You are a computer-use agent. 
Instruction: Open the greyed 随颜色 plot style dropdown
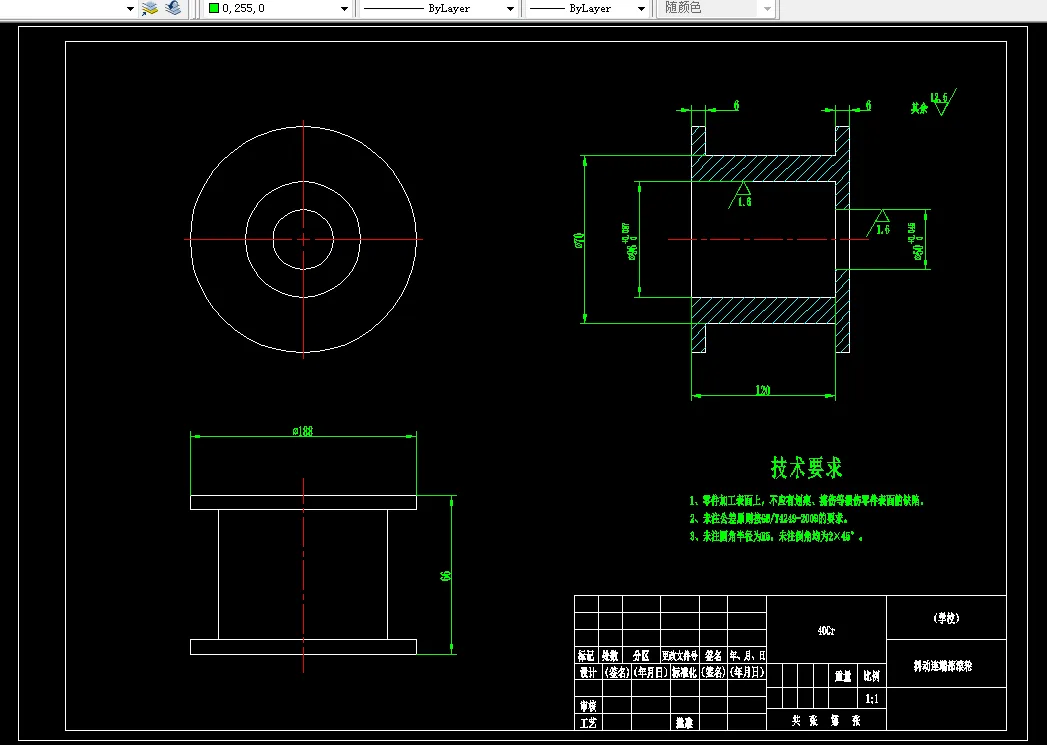coord(767,9)
